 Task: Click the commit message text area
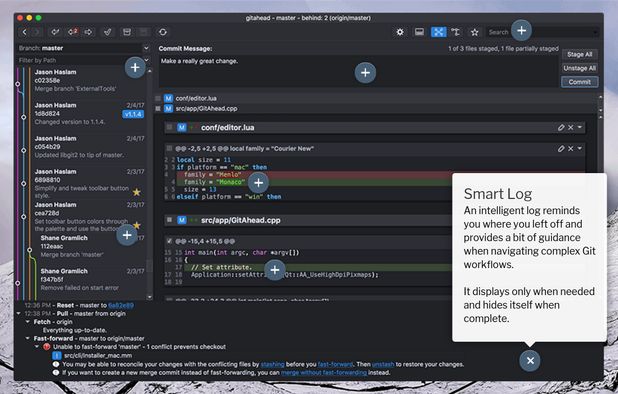358,72
